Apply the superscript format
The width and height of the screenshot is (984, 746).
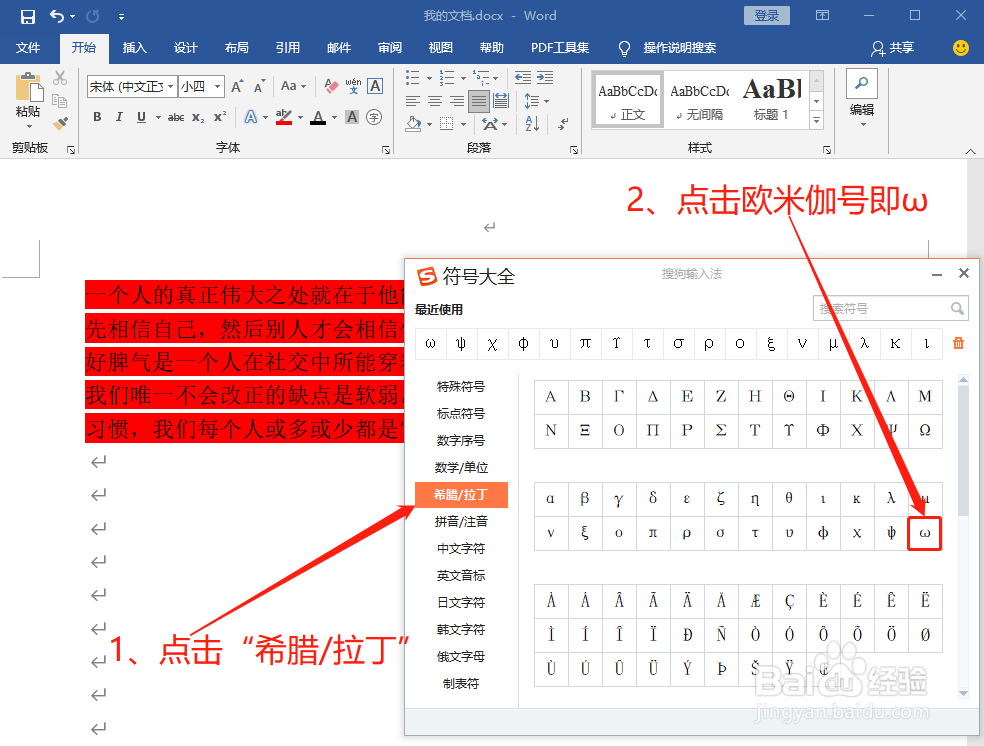[x=220, y=117]
